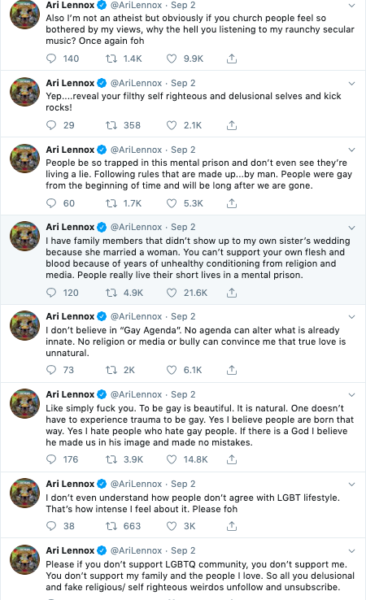Viewport: 366px width, 600px height.
Task: Open the chevron menu on the atheist tweet
Action: point(351,5)
